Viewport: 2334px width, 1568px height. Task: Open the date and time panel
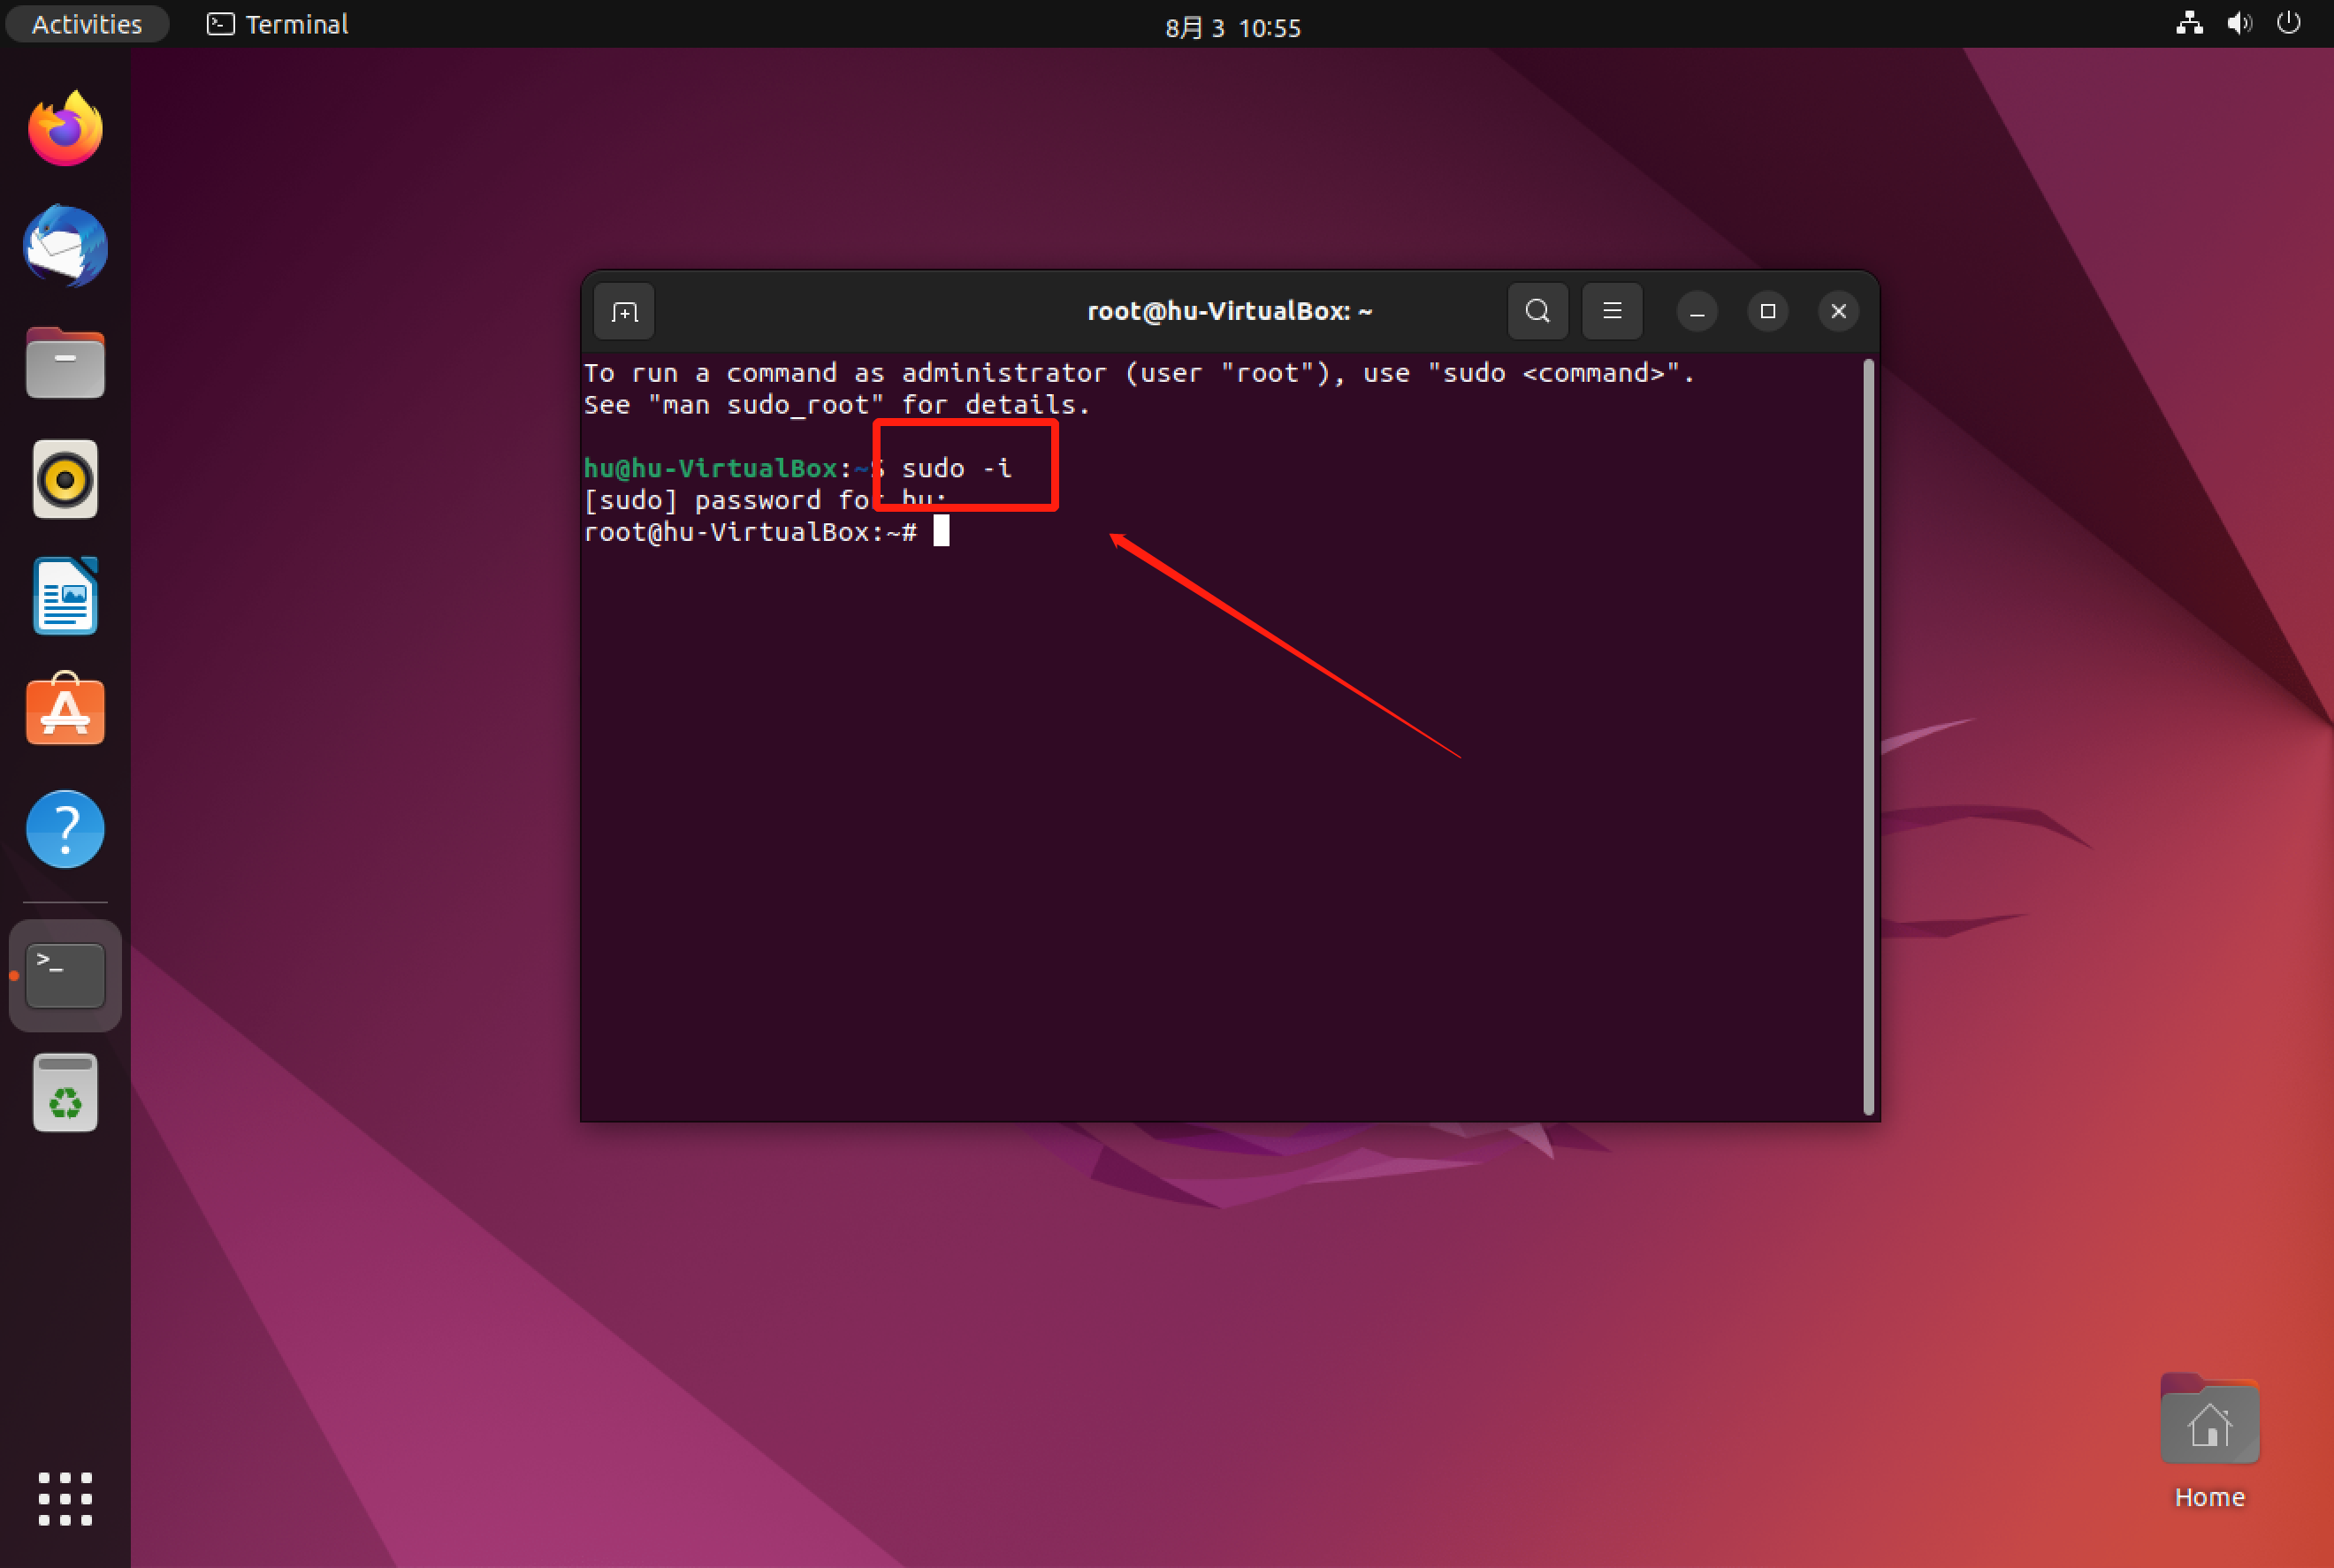(1232, 27)
